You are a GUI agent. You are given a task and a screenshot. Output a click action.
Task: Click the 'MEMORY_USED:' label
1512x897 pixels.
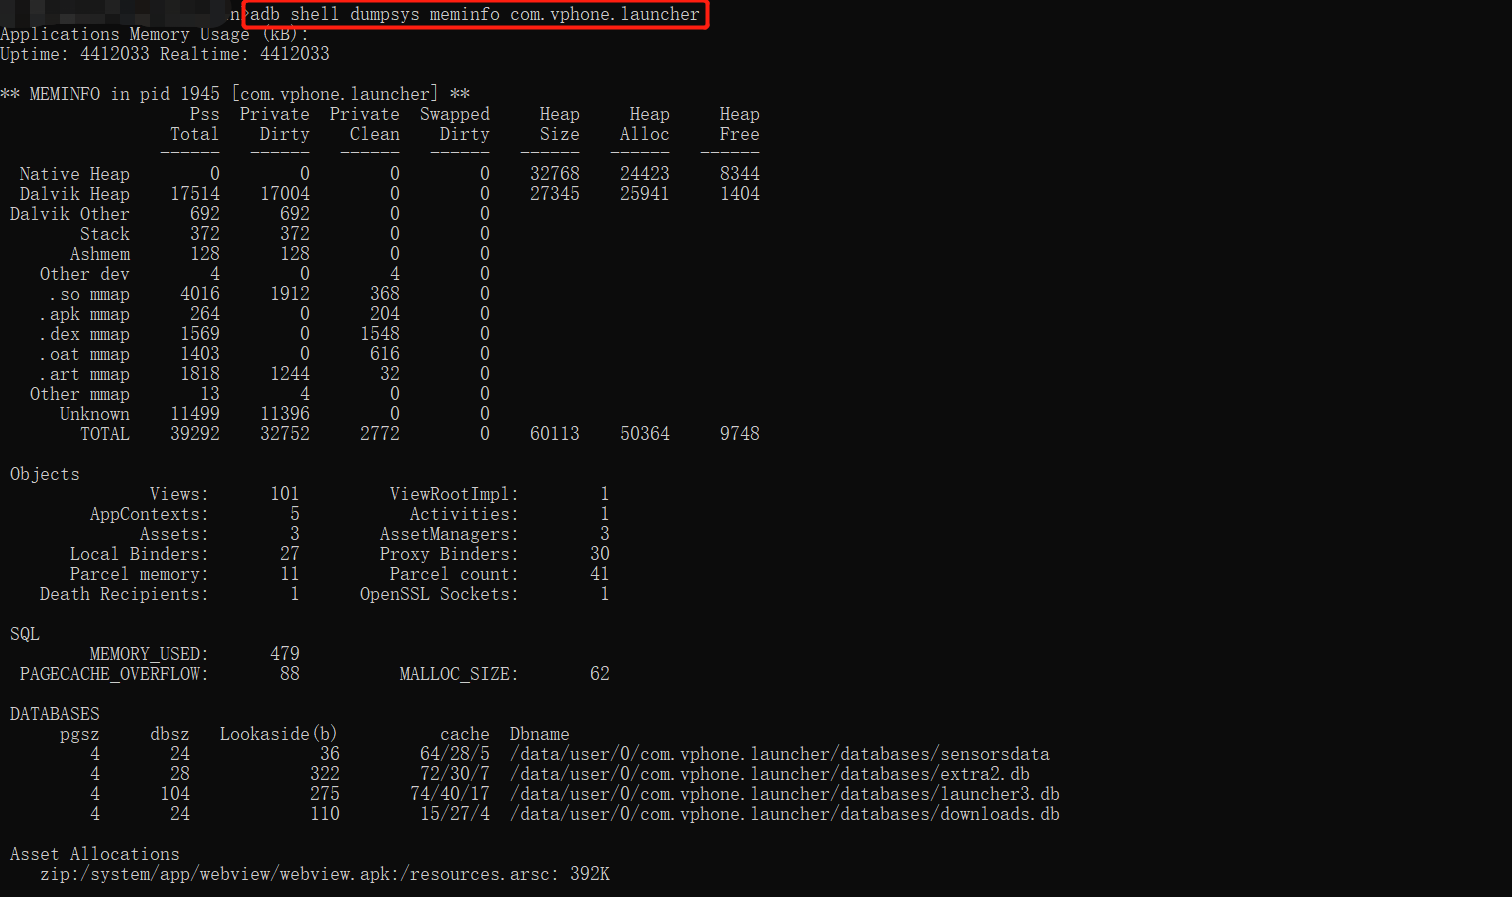pyautogui.click(x=150, y=654)
